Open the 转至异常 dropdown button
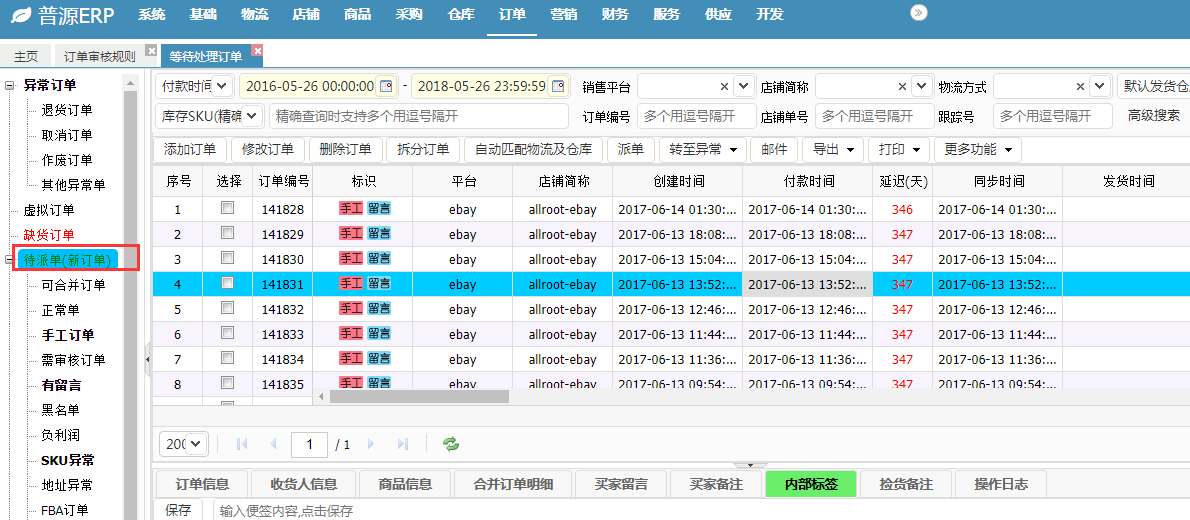Viewport: 1190px width, 520px height. [703, 150]
